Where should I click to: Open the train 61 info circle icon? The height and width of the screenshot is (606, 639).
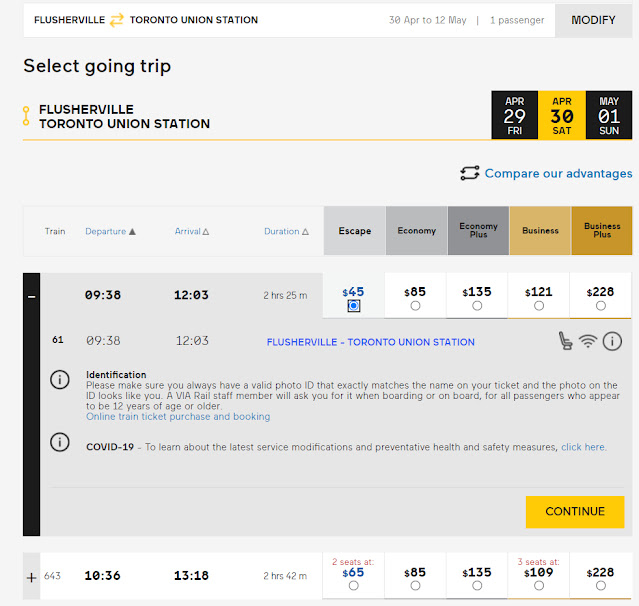[x=612, y=341]
